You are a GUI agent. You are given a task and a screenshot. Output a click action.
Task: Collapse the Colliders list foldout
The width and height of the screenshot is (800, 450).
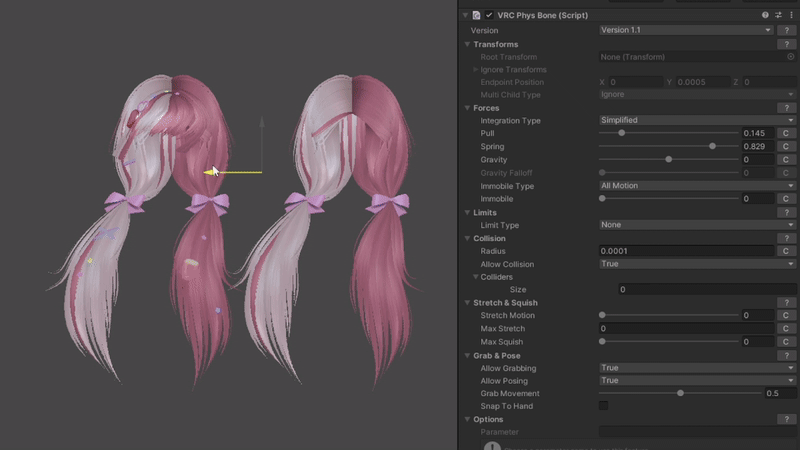pos(476,277)
